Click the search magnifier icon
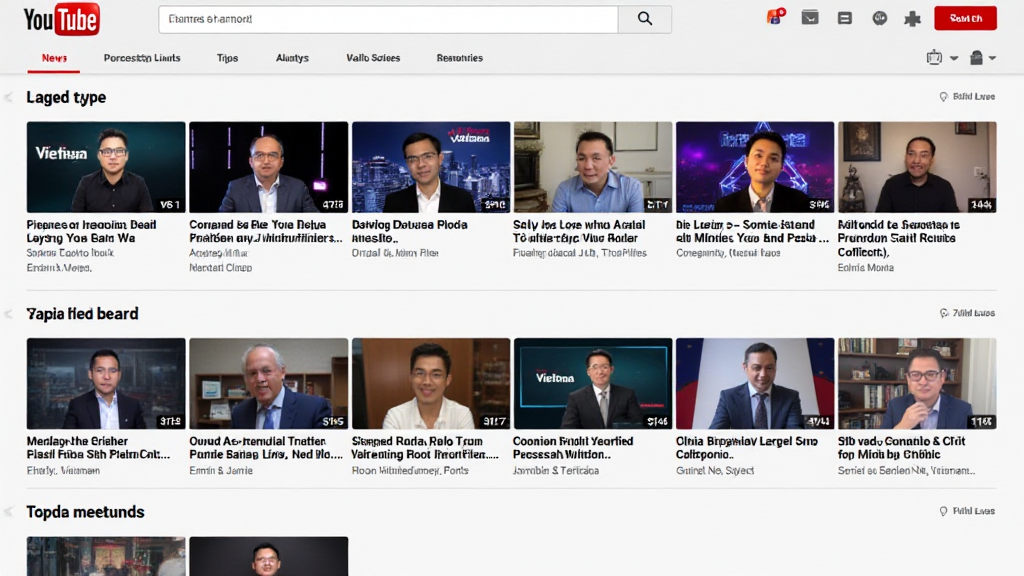The height and width of the screenshot is (576, 1024). tap(645, 18)
